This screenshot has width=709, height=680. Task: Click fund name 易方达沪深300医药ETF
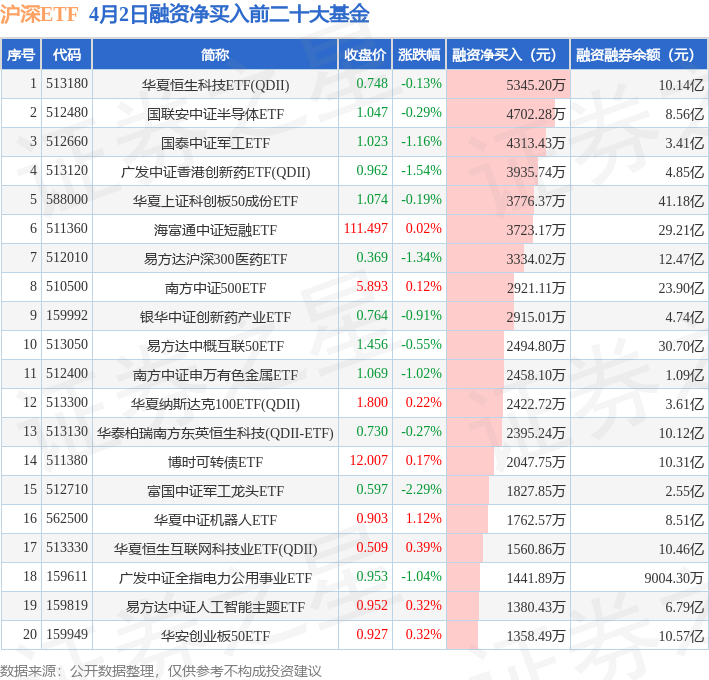point(215,259)
